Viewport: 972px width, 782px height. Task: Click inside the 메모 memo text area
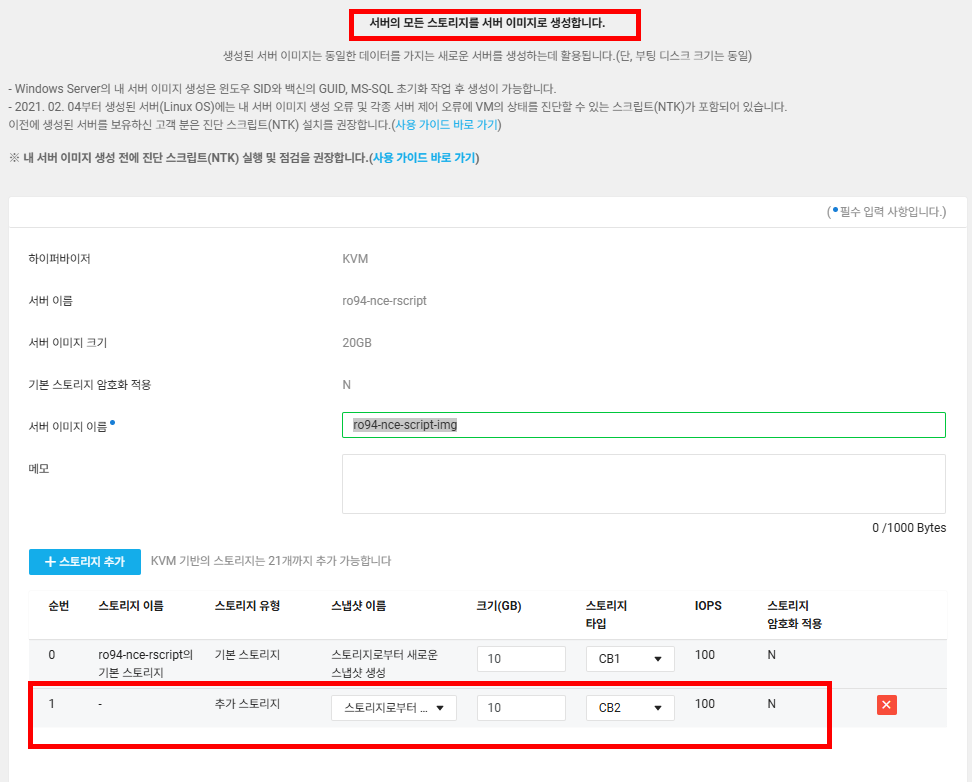(644, 483)
